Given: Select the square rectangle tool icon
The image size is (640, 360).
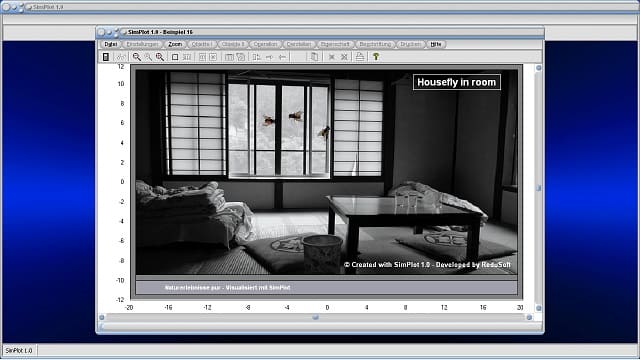Looking at the screenshot, I should pos(175,57).
